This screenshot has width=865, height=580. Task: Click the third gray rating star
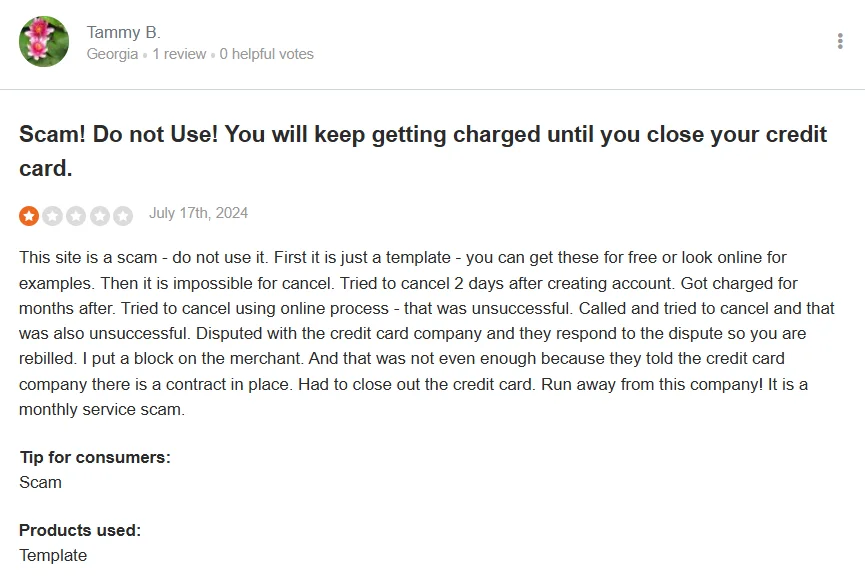click(76, 216)
